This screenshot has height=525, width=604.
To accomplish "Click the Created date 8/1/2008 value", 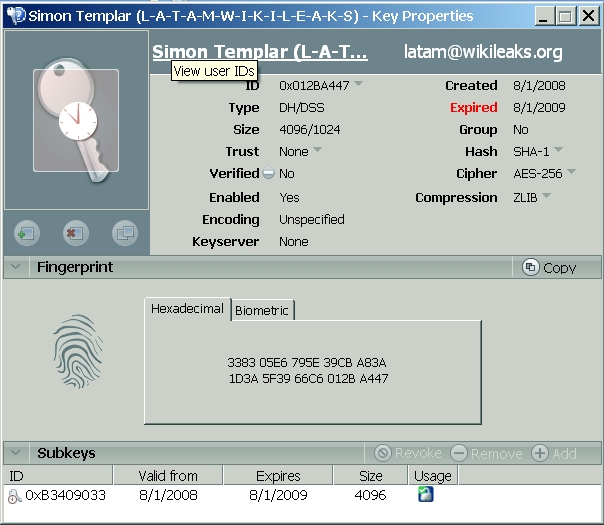I will coord(539,86).
